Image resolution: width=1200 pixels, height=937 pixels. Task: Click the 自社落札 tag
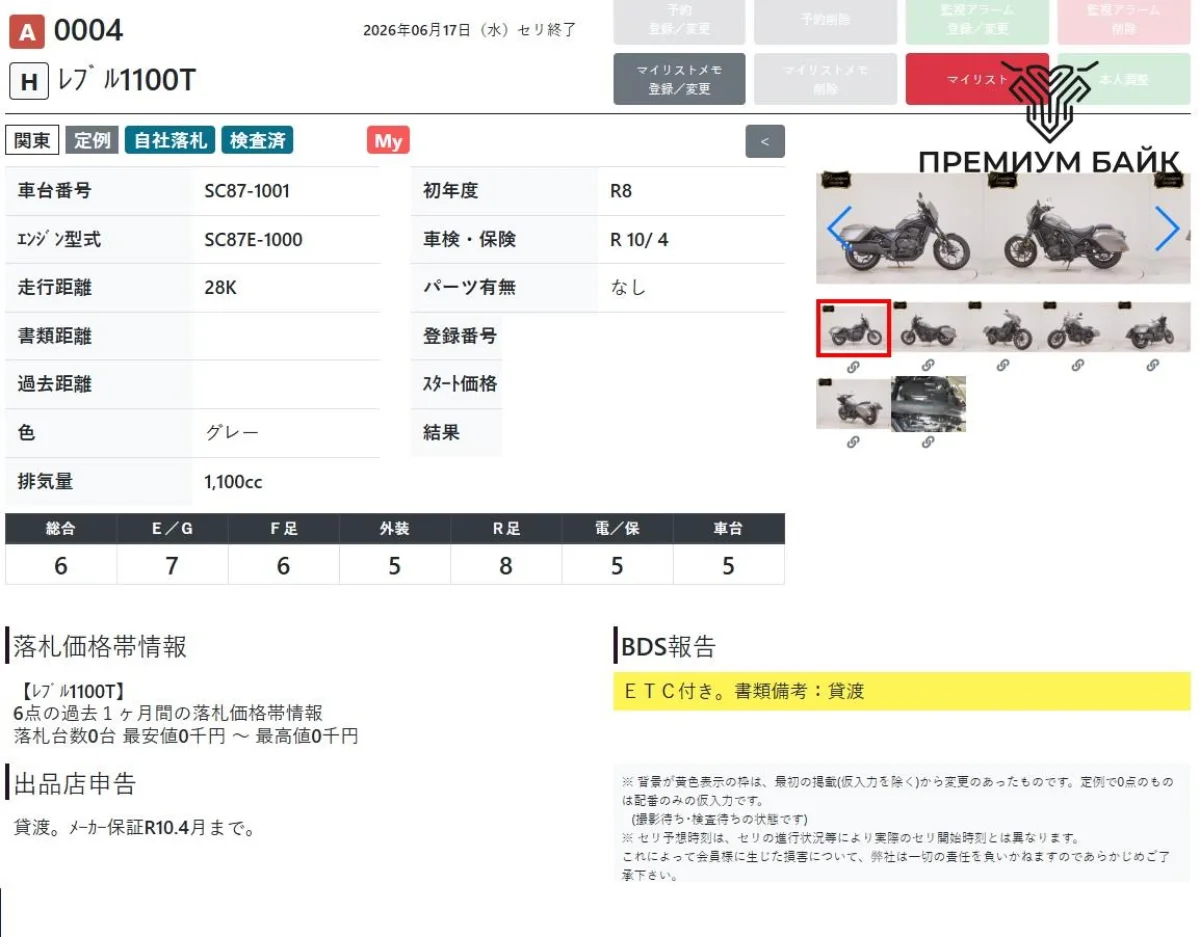click(170, 141)
